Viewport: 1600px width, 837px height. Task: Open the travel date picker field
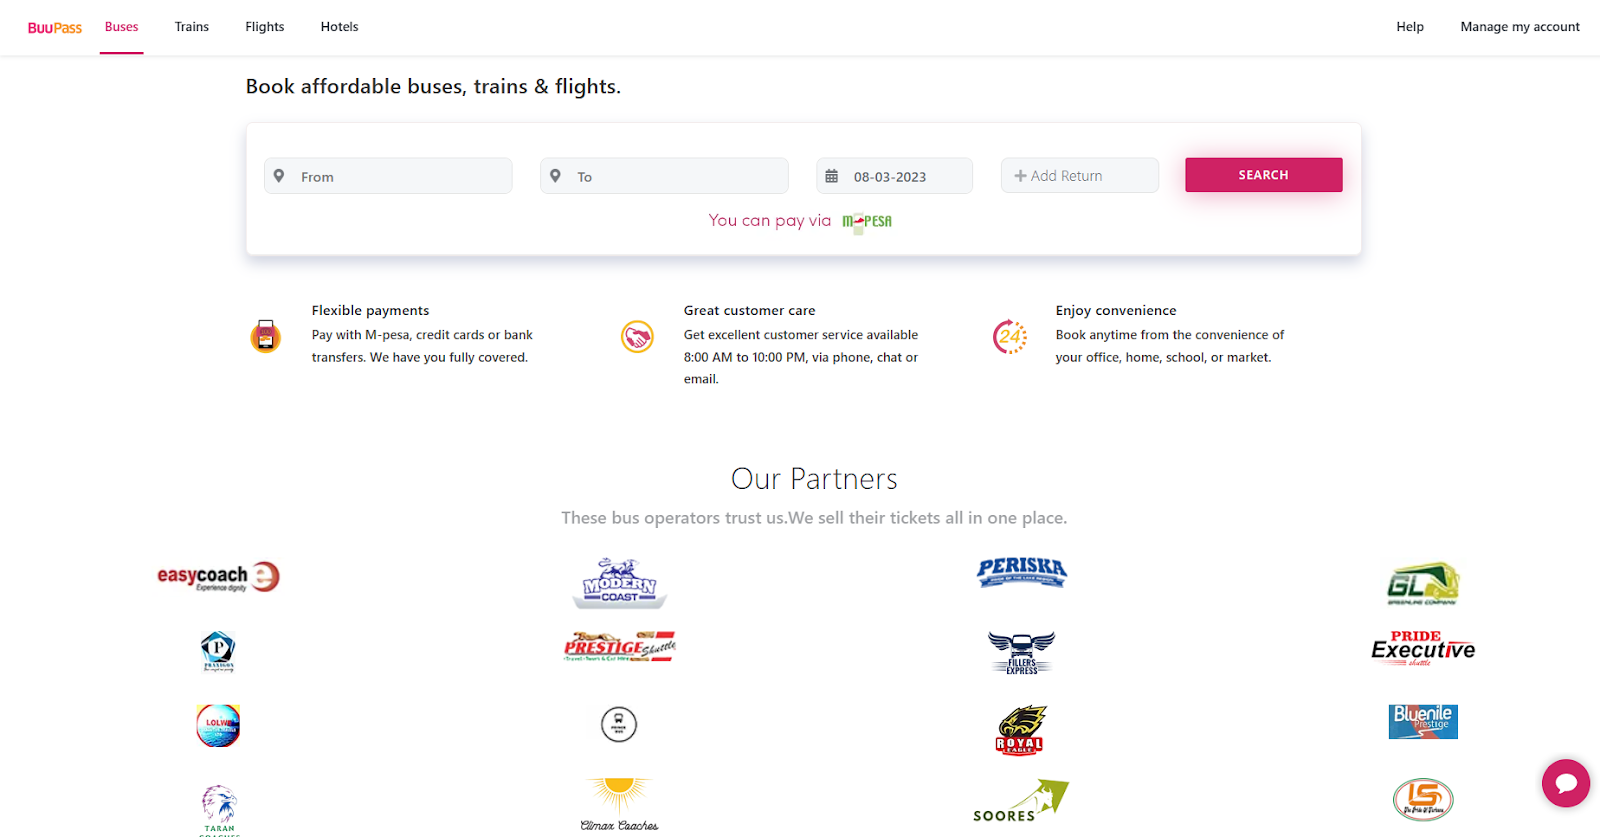click(894, 177)
